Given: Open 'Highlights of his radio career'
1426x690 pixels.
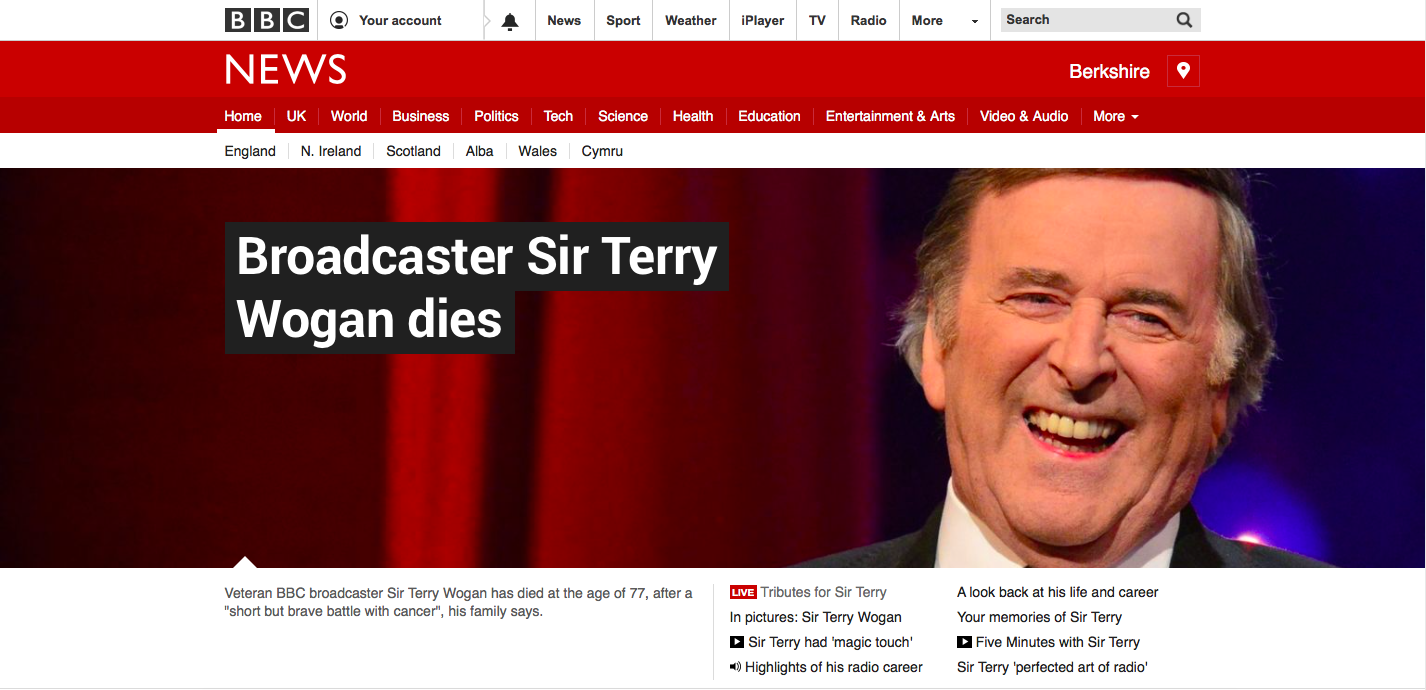Looking at the screenshot, I should coord(834,667).
